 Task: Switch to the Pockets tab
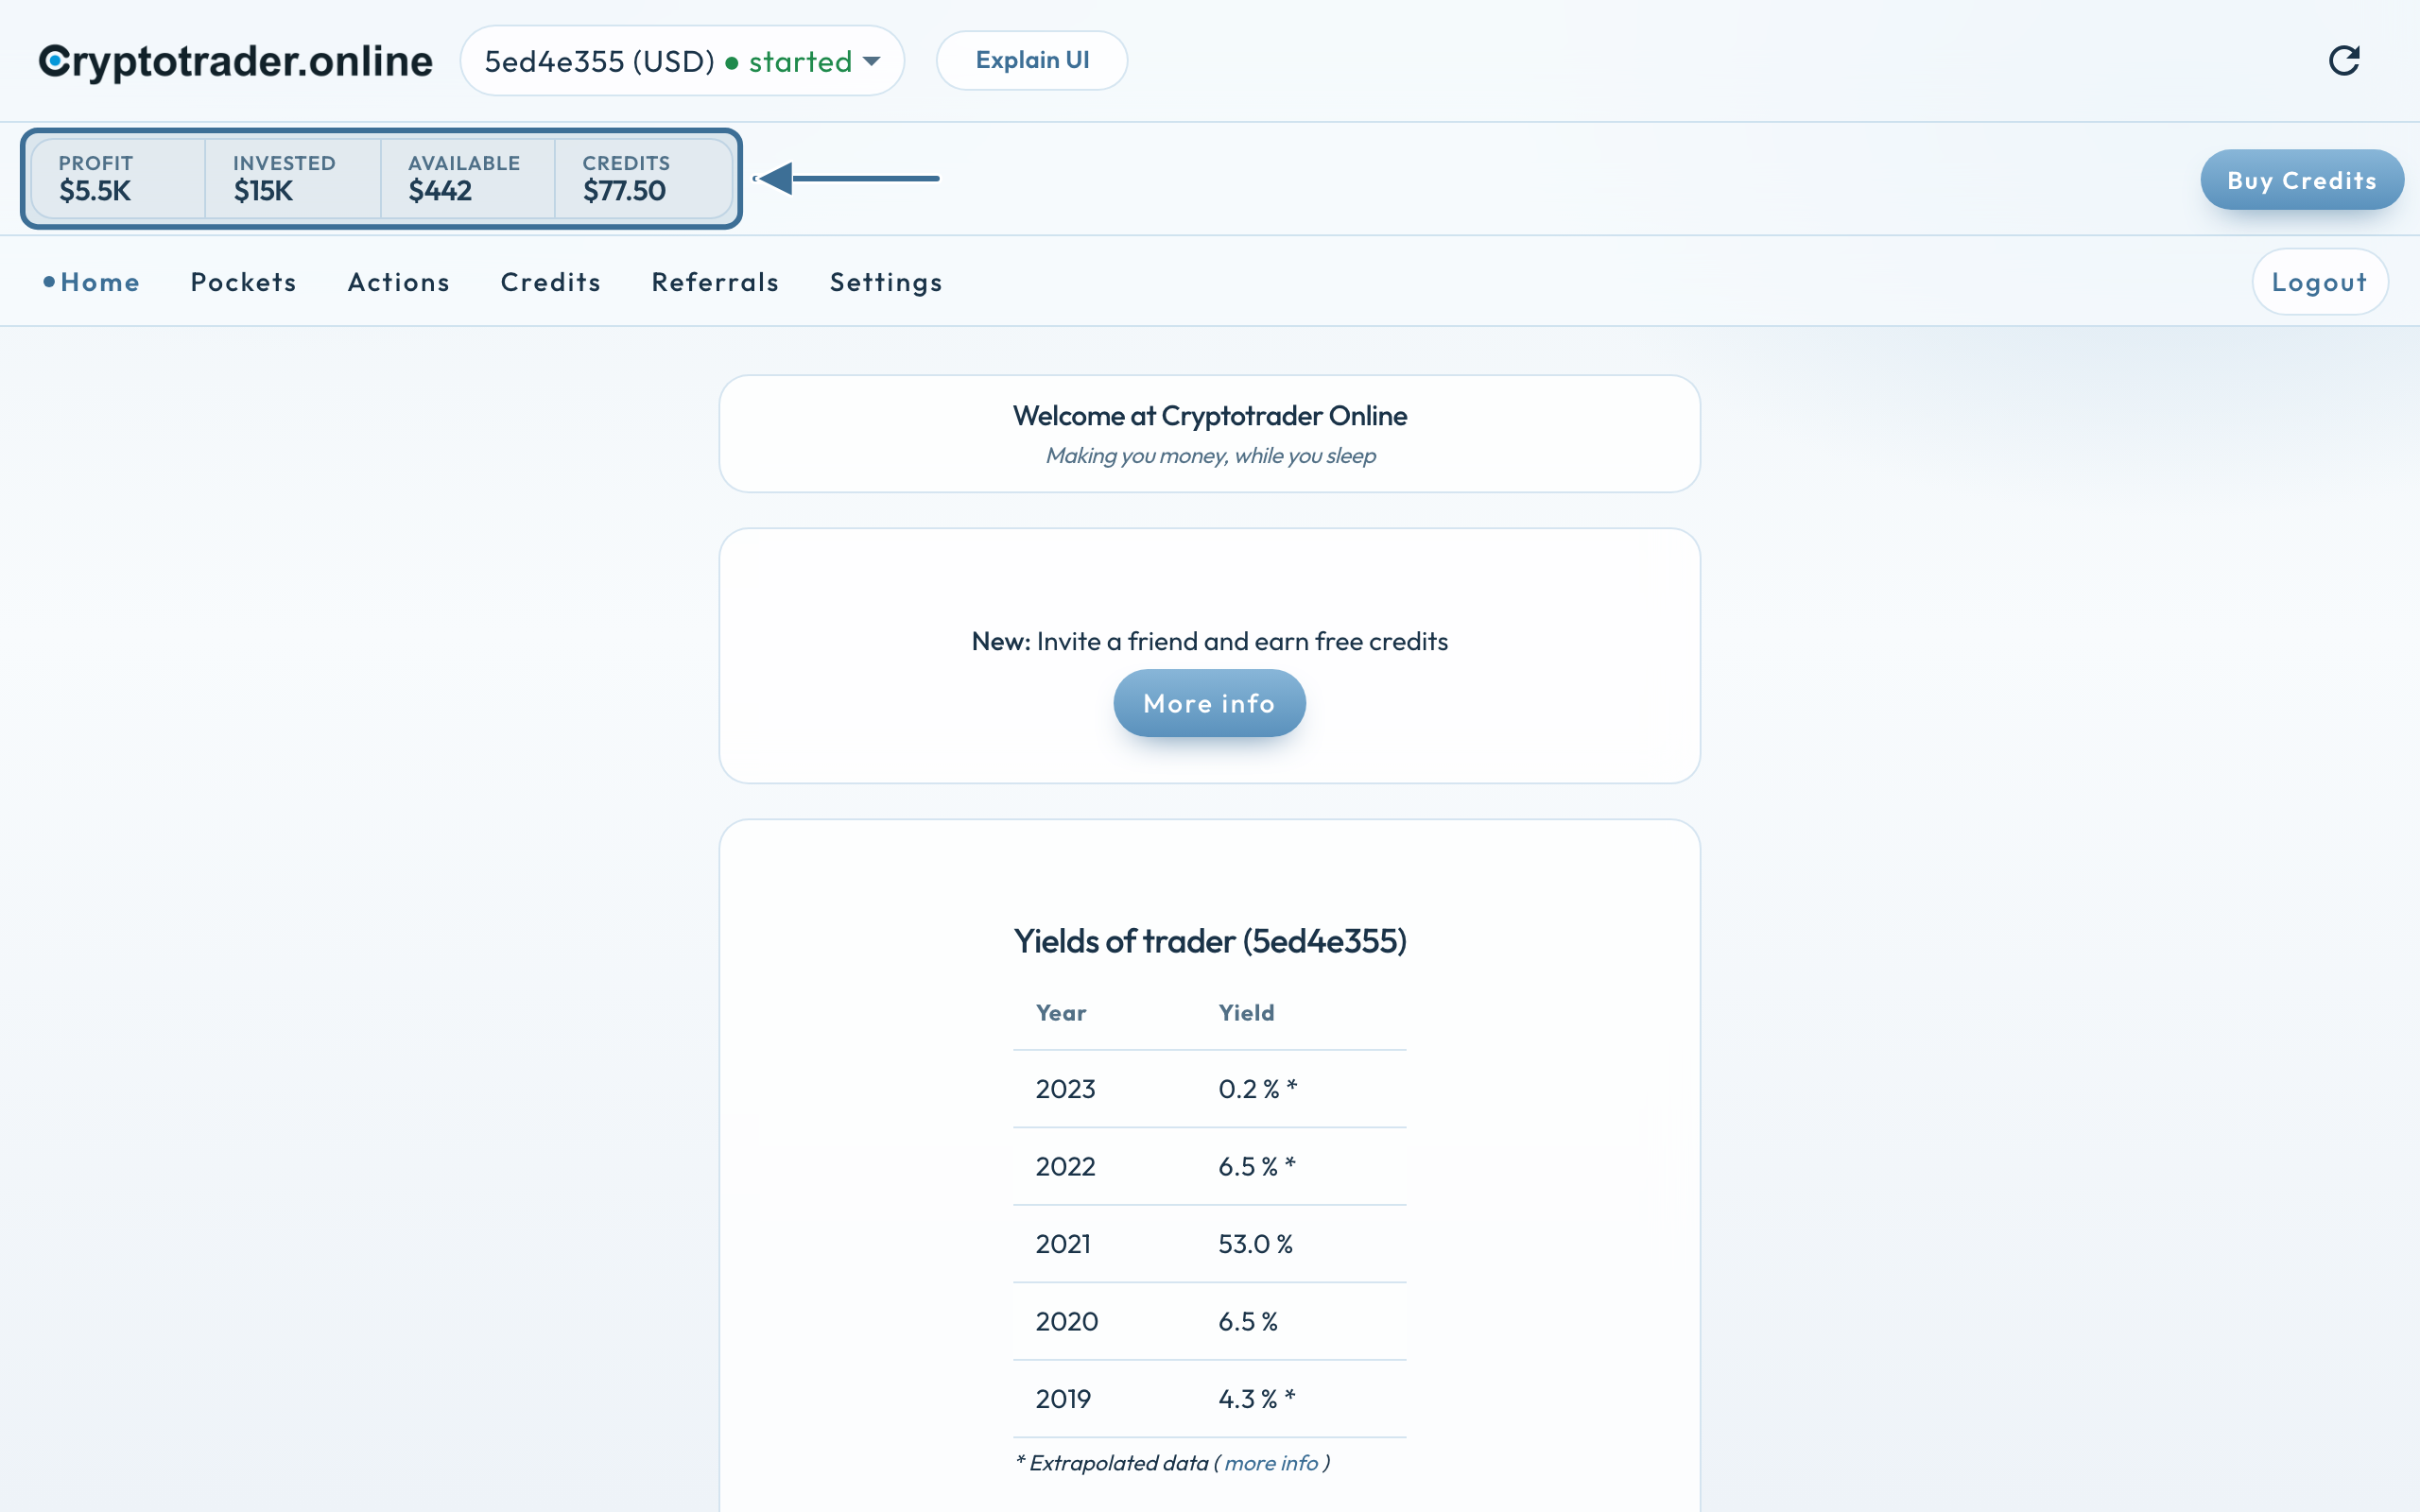click(243, 282)
